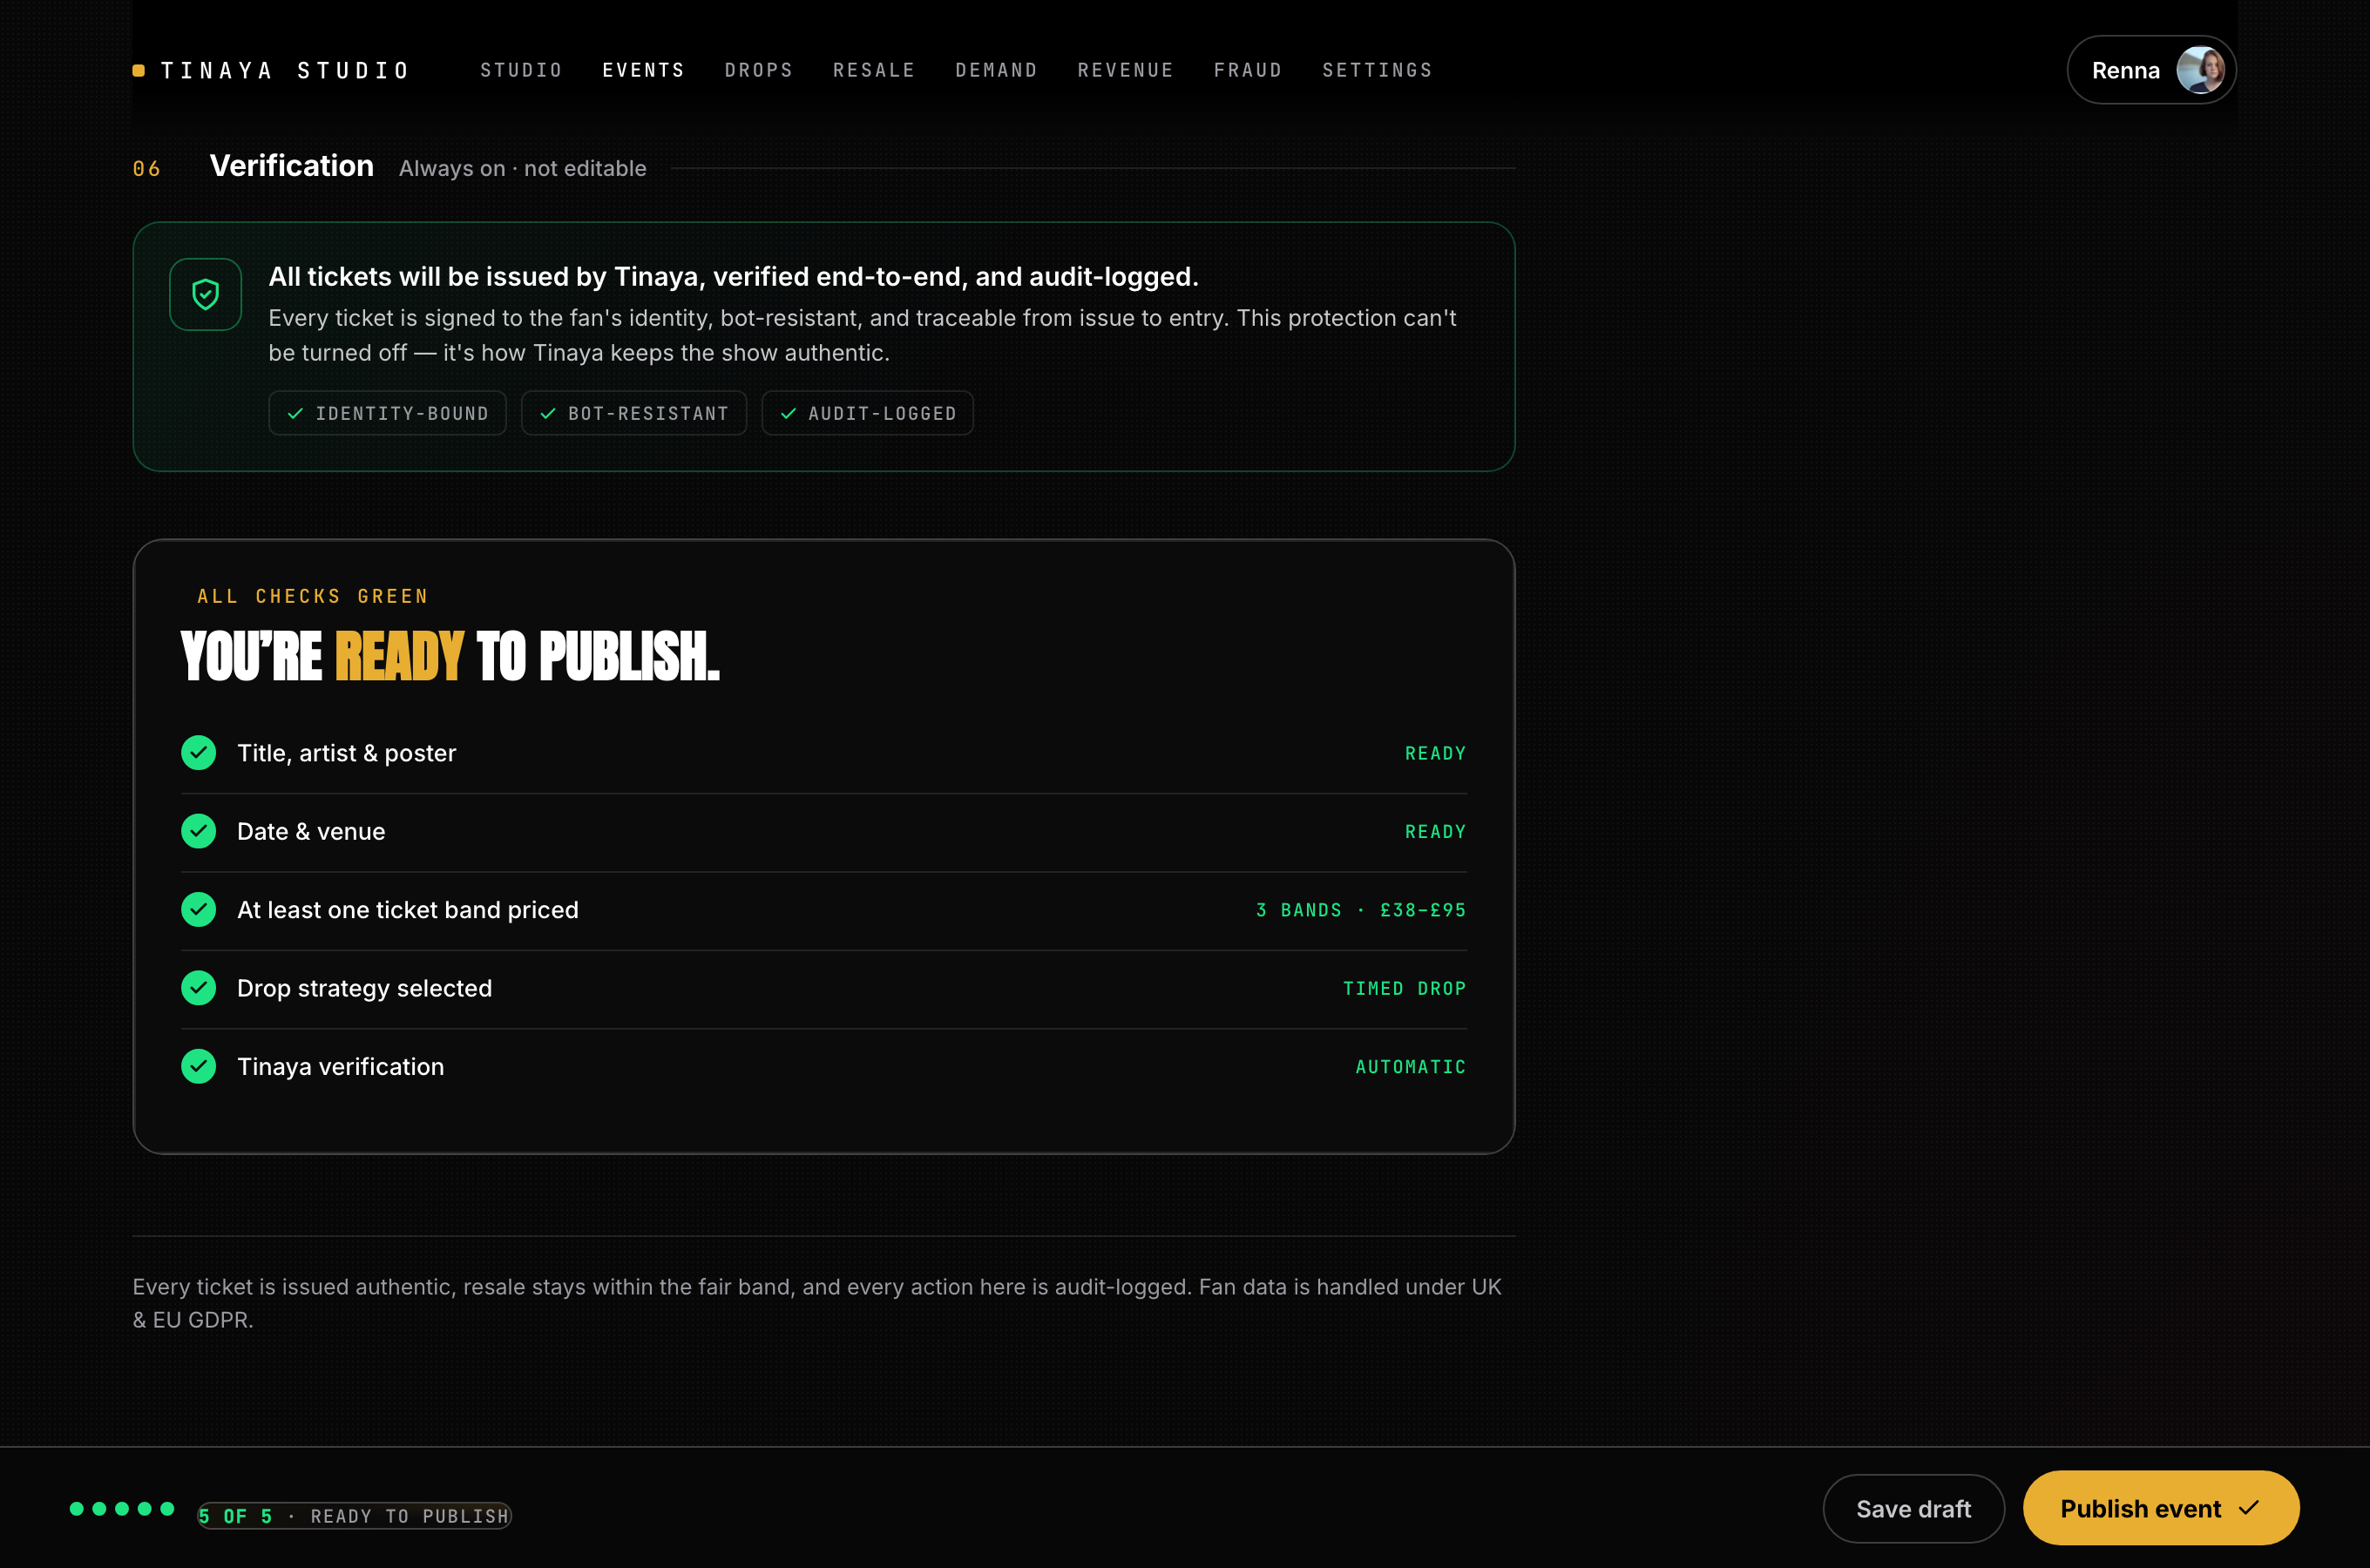Click the Identity-Bound badge
2370x1568 pixels.
[x=387, y=413]
